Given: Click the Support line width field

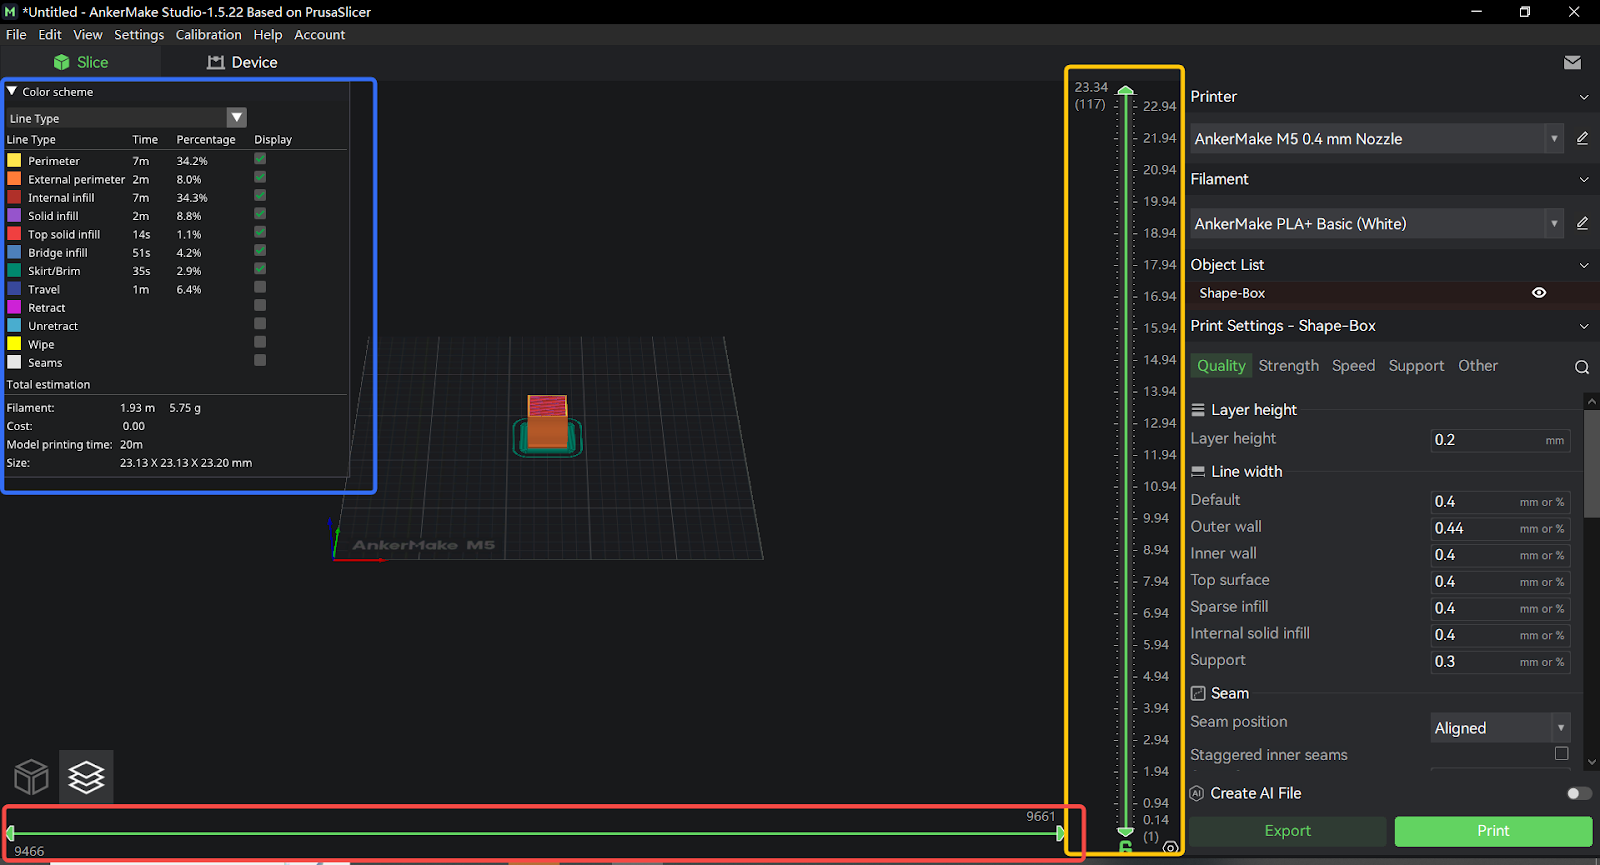Looking at the screenshot, I should click(x=1500, y=662).
